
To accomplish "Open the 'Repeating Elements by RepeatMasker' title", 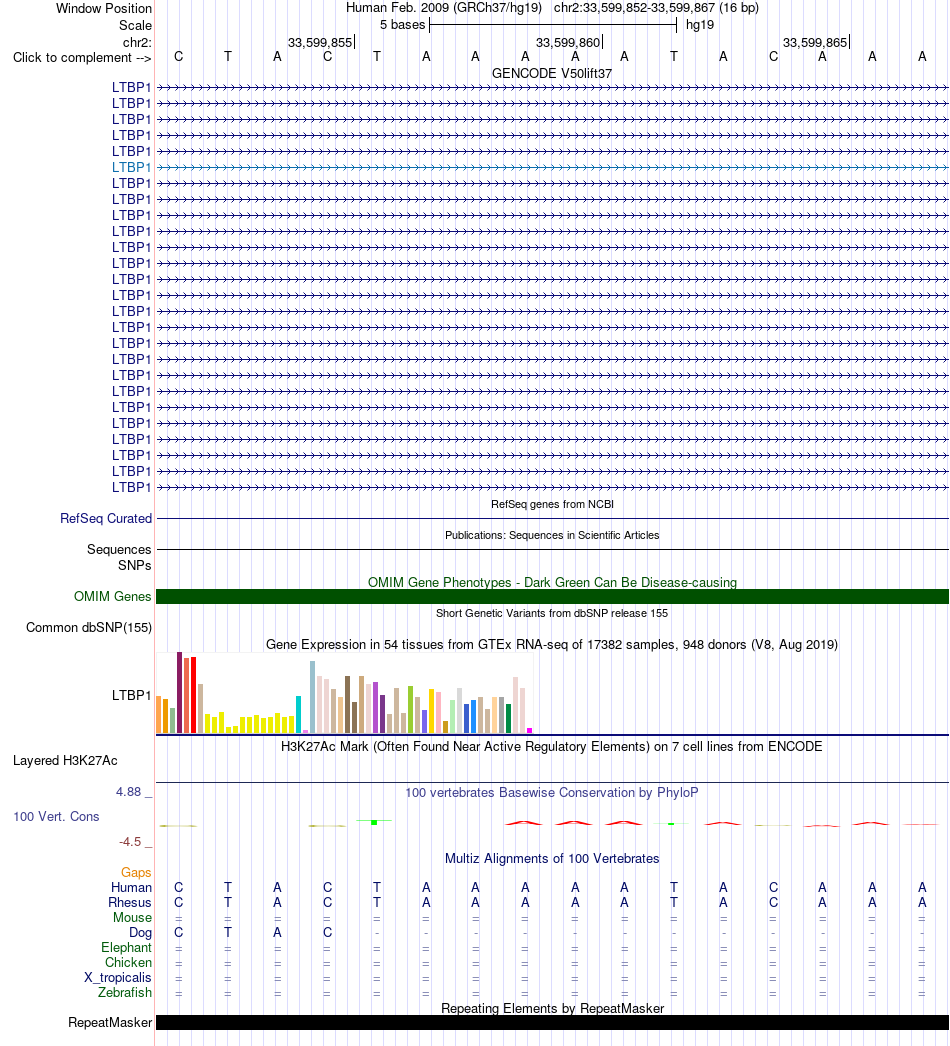I will (552, 1009).
